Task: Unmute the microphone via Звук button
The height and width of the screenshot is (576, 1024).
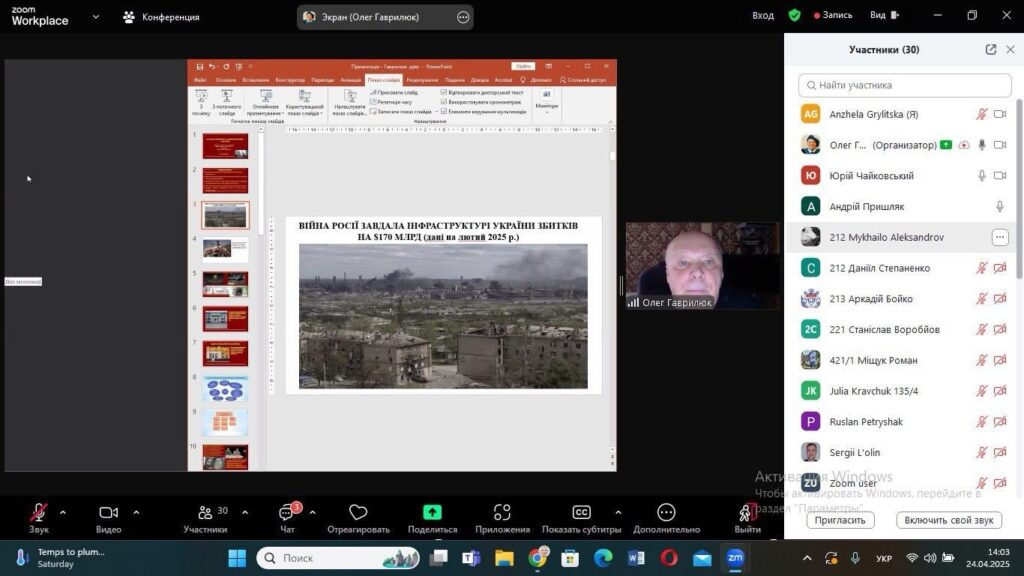Action: click(x=39, y=513)
